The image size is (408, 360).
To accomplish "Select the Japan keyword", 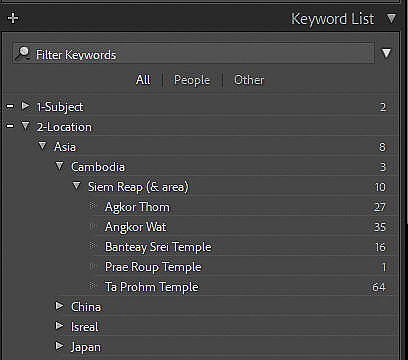I will click(86, 347).
